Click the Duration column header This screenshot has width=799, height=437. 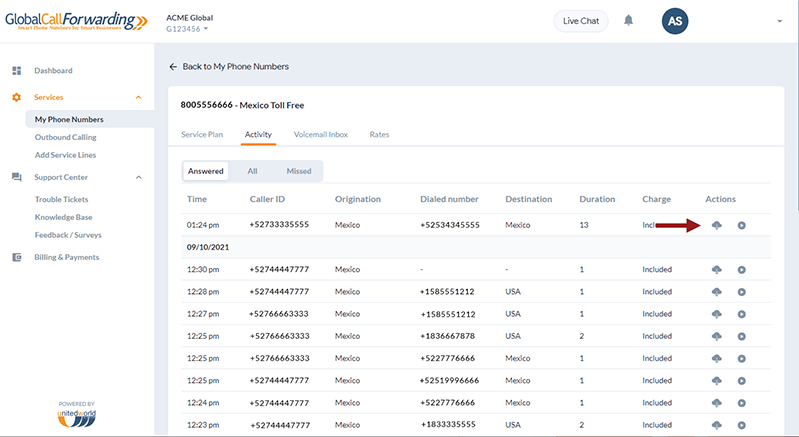[x=597, y=199]
